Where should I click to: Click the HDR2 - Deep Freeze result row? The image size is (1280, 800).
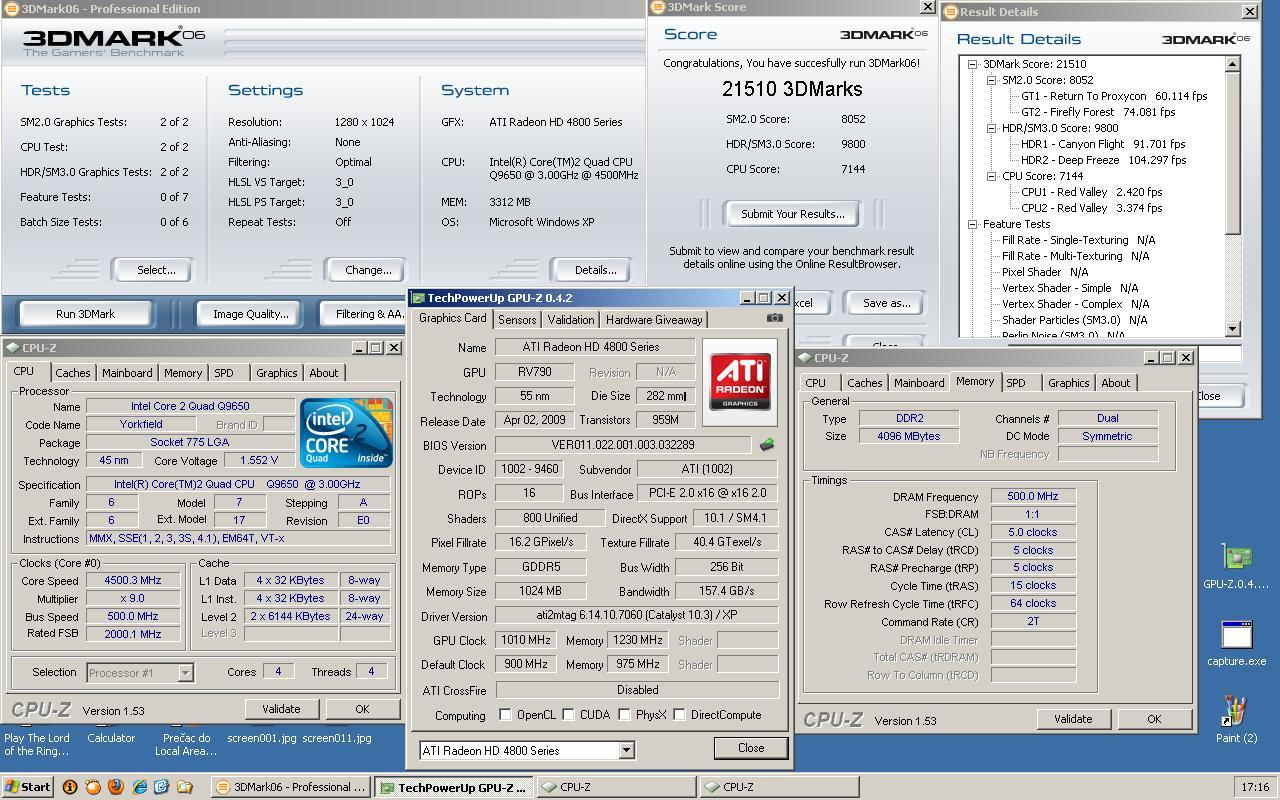pyautogui.click(x=1103, y=160)
